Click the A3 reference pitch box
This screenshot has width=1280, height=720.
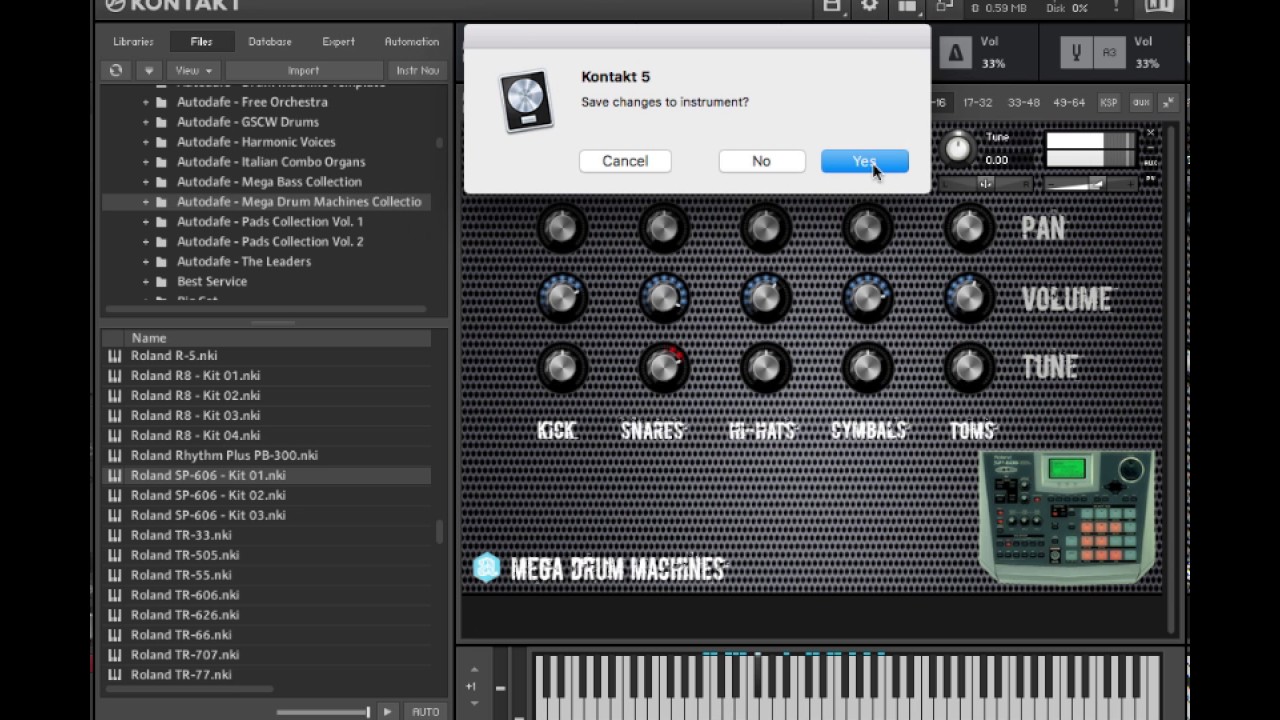point(1109,53)
